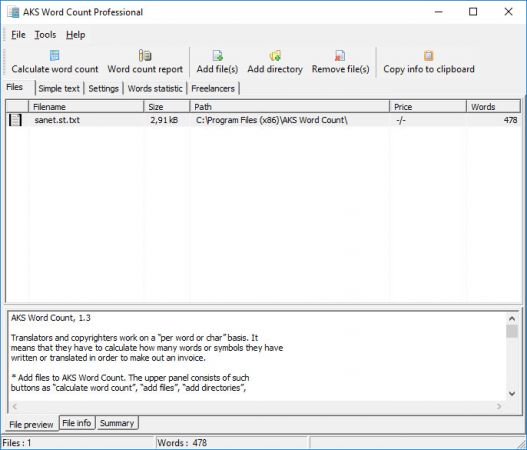The height and width of the screenshot is (450, 527).
Task: Click the horizontal scrollbar right arrow
Action: click(499, 407)
